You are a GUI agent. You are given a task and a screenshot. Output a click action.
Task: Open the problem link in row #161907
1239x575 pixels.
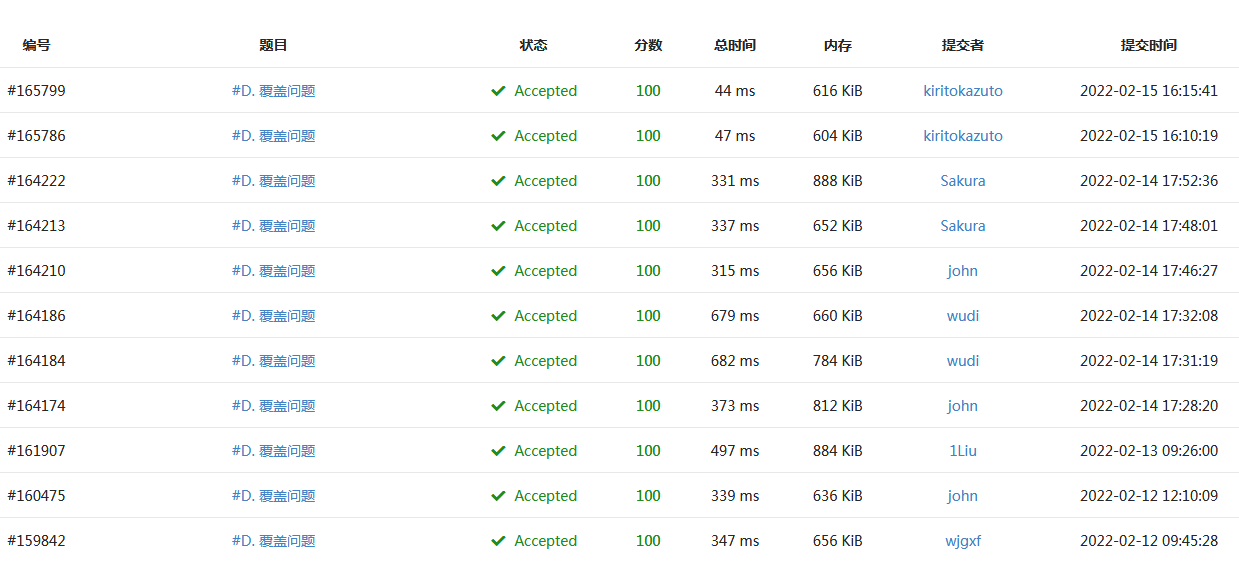coord(273,451)
